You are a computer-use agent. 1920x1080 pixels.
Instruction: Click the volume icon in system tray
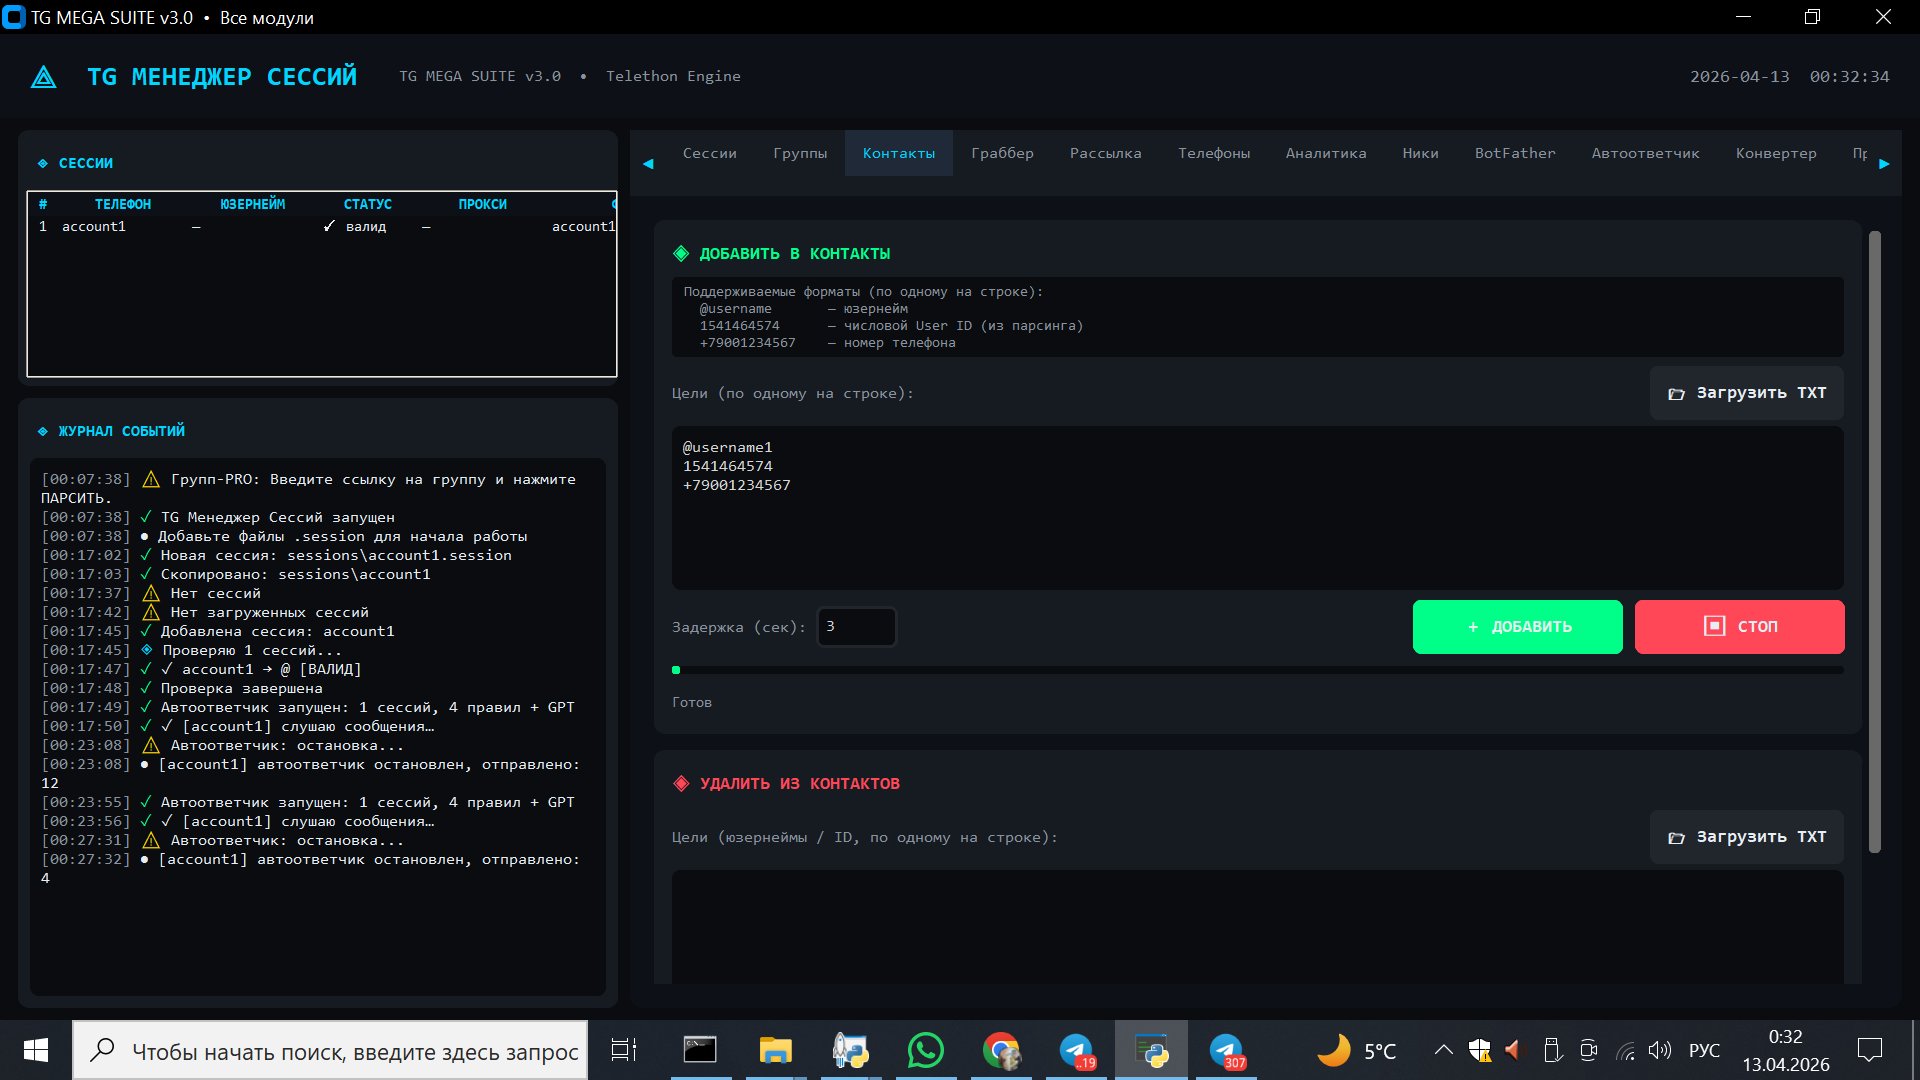[1659, 1050]
